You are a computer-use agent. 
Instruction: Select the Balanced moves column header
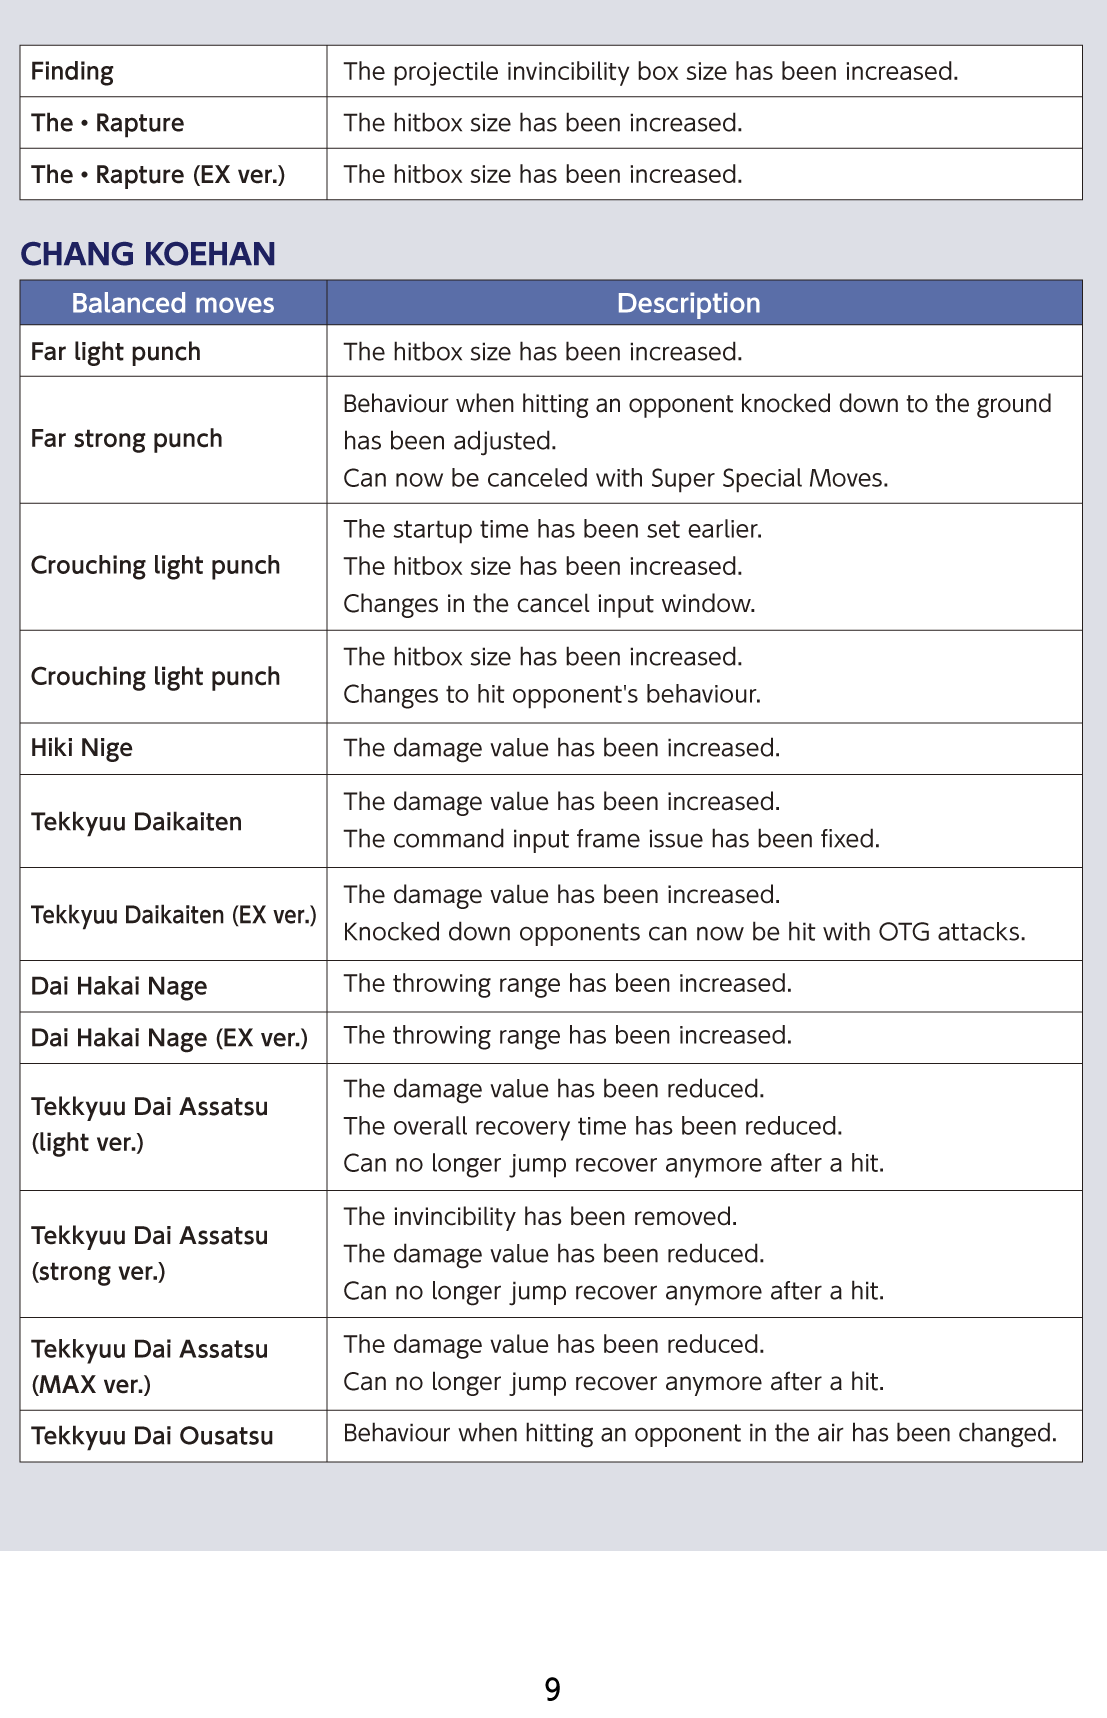click(x=172, y=303)
